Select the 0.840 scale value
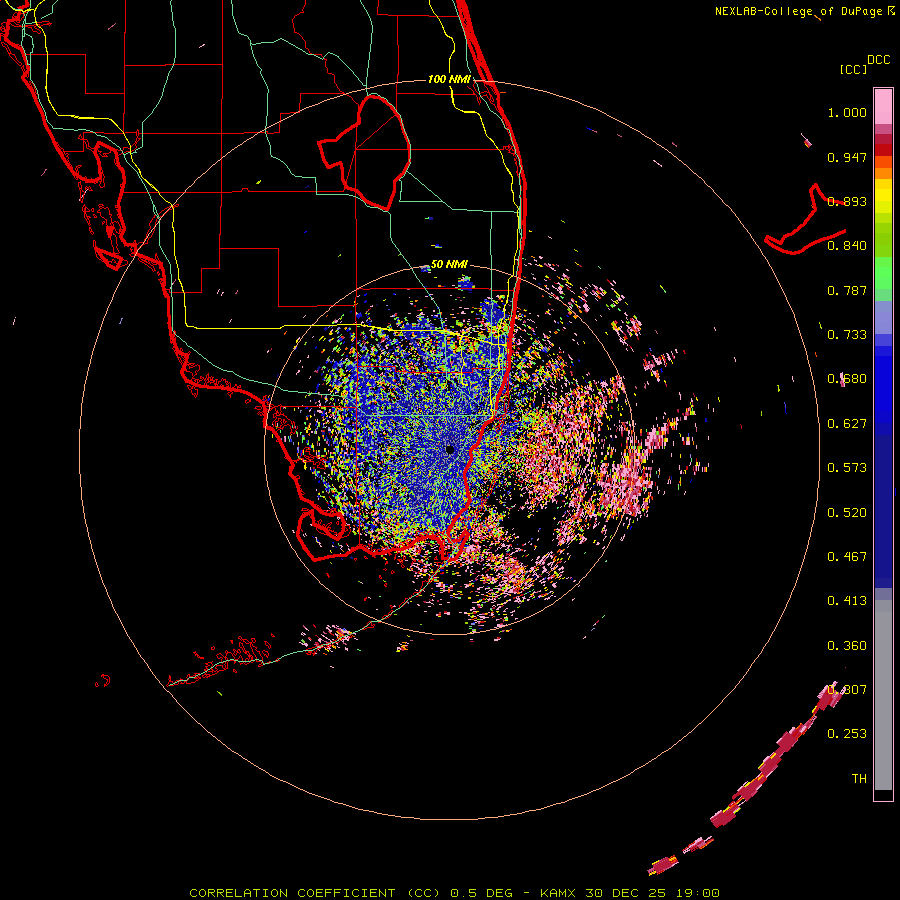 pyautogui.click(x=847, y=246)
